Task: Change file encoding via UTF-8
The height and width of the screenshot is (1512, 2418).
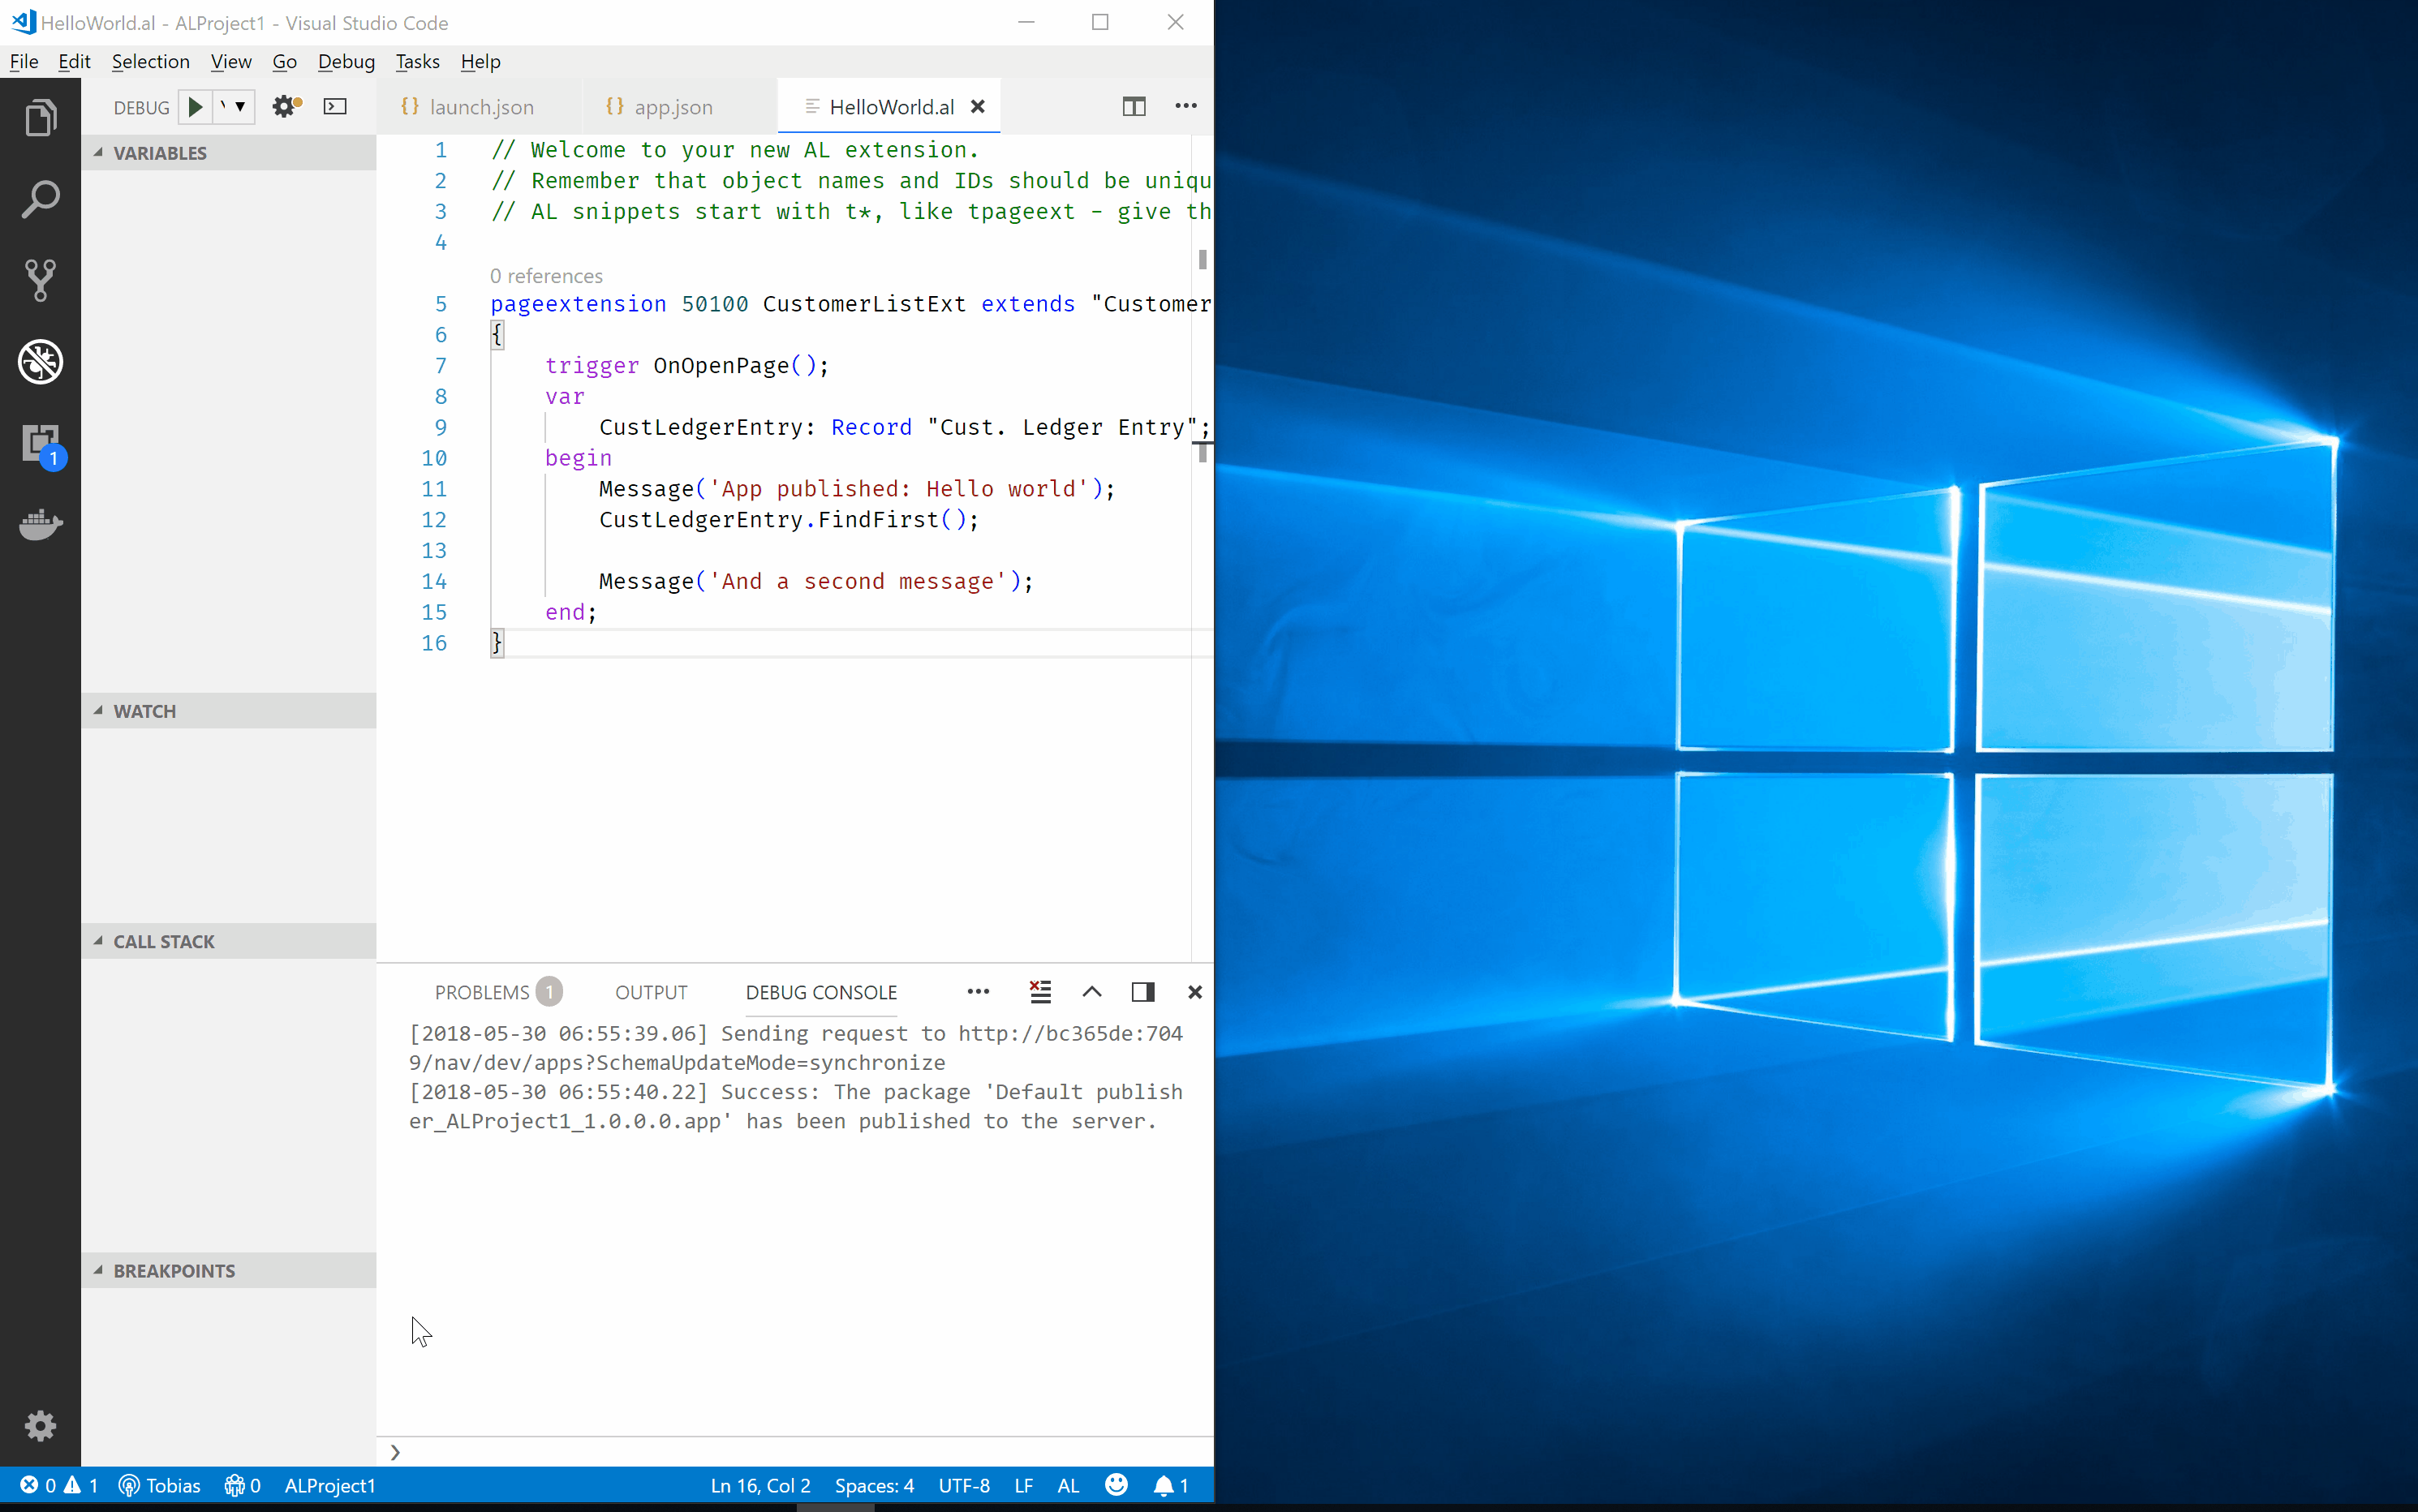Action: coord(964,1485)
